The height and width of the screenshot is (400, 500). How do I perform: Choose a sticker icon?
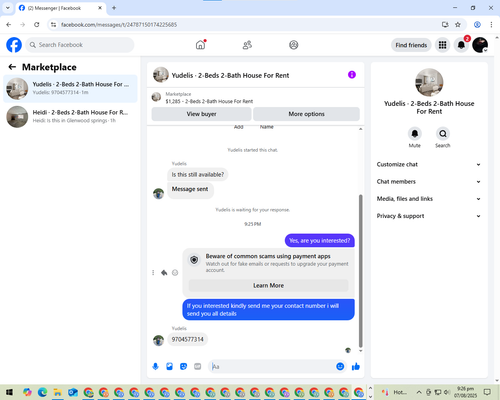183,367
